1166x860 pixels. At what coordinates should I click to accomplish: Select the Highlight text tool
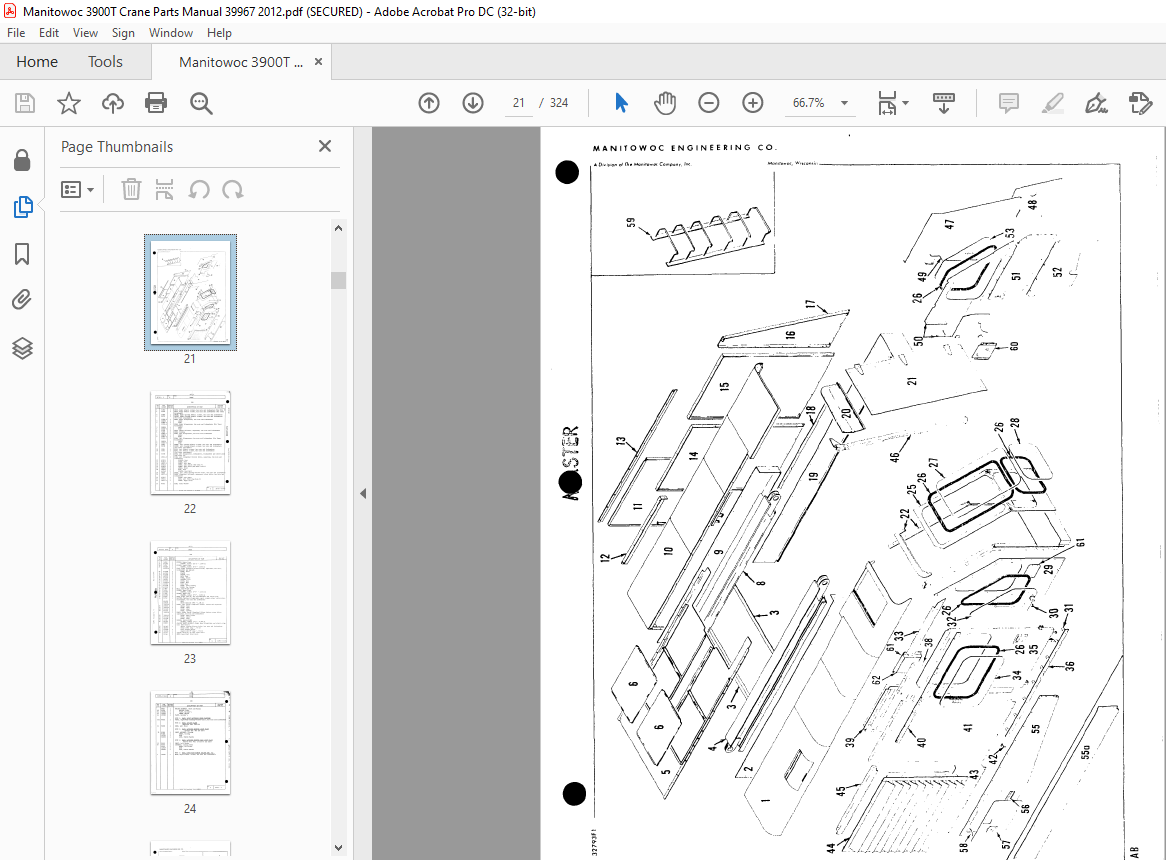(1052, 103)
